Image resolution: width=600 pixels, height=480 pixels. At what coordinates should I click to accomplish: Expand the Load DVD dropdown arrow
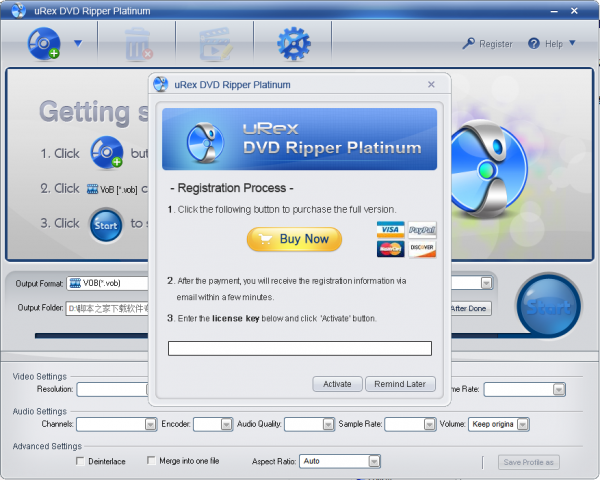coord(78,44)
